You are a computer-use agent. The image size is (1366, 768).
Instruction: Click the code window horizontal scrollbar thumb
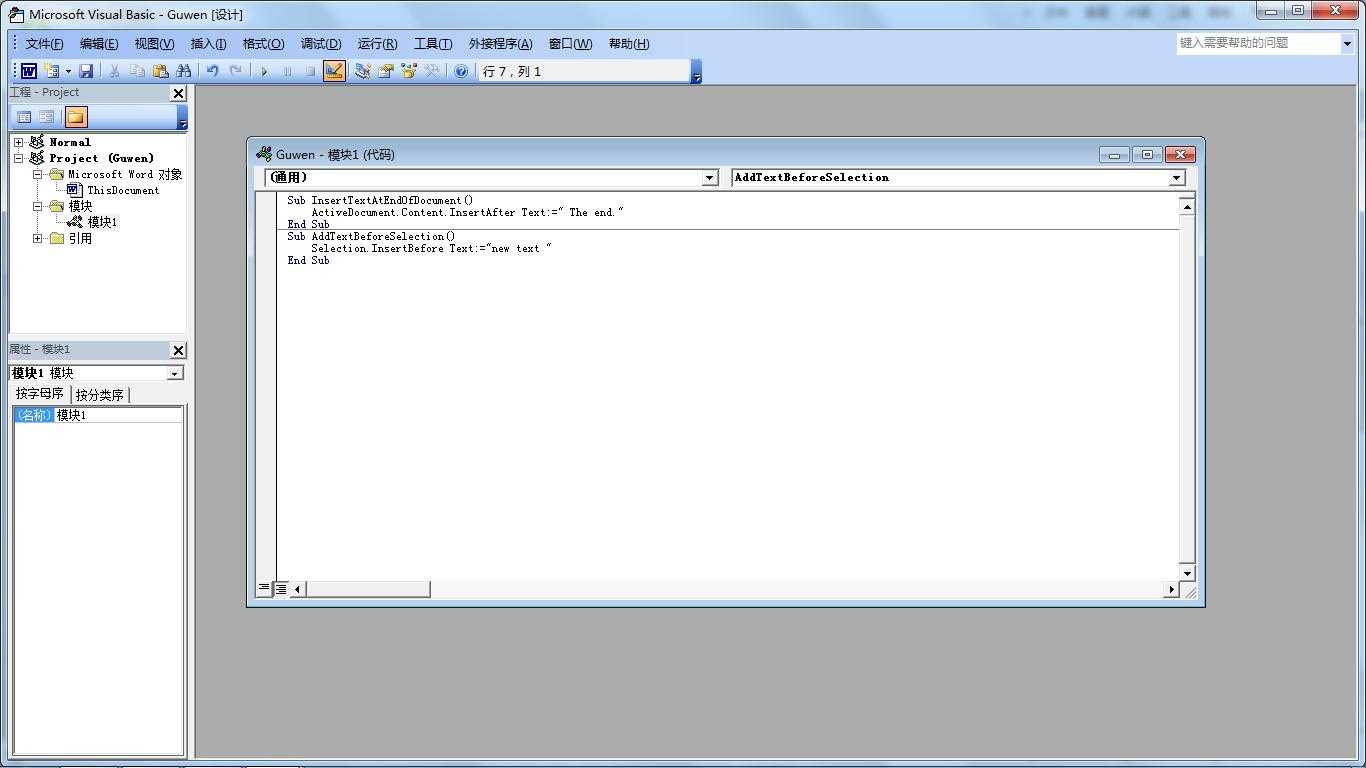click(368, 589)
